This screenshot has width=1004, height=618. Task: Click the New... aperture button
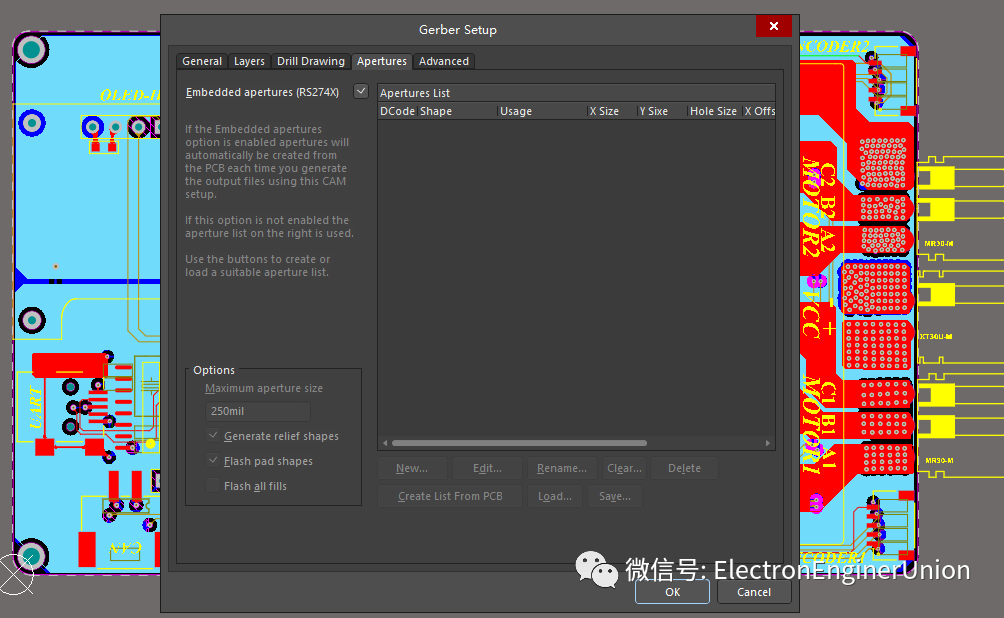coord(411,468)
